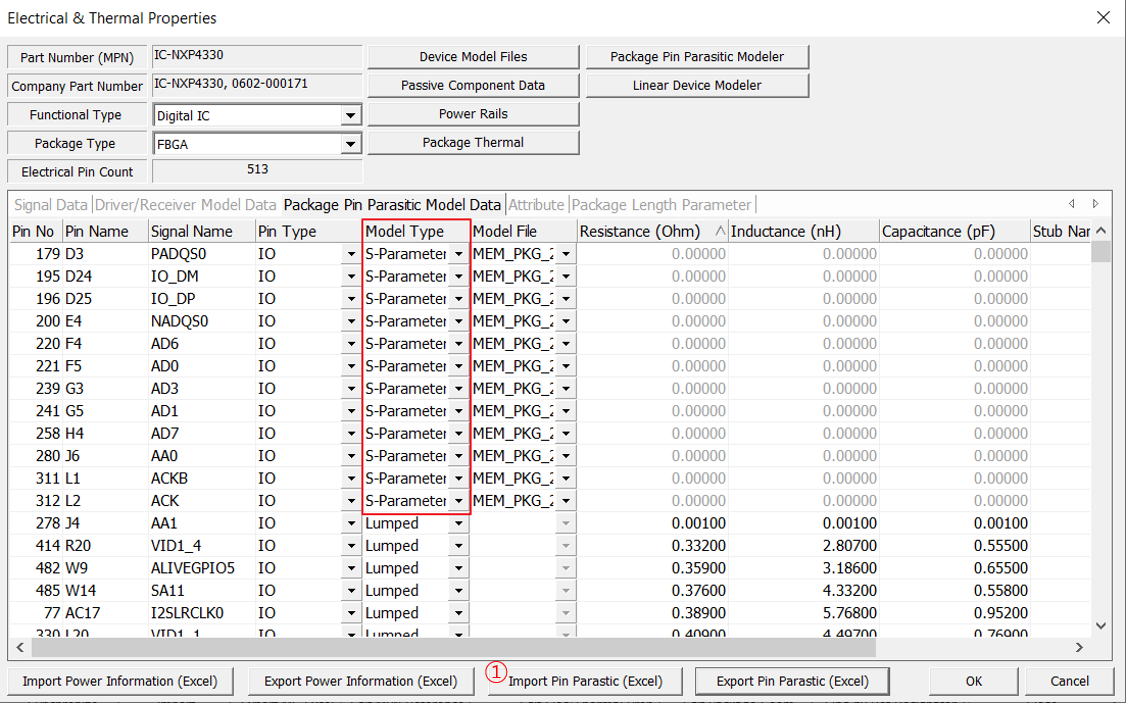1130x704 pixels.
Task: Click the Device Model Files button
Action: pyautogui.click(x=472, y=56)
